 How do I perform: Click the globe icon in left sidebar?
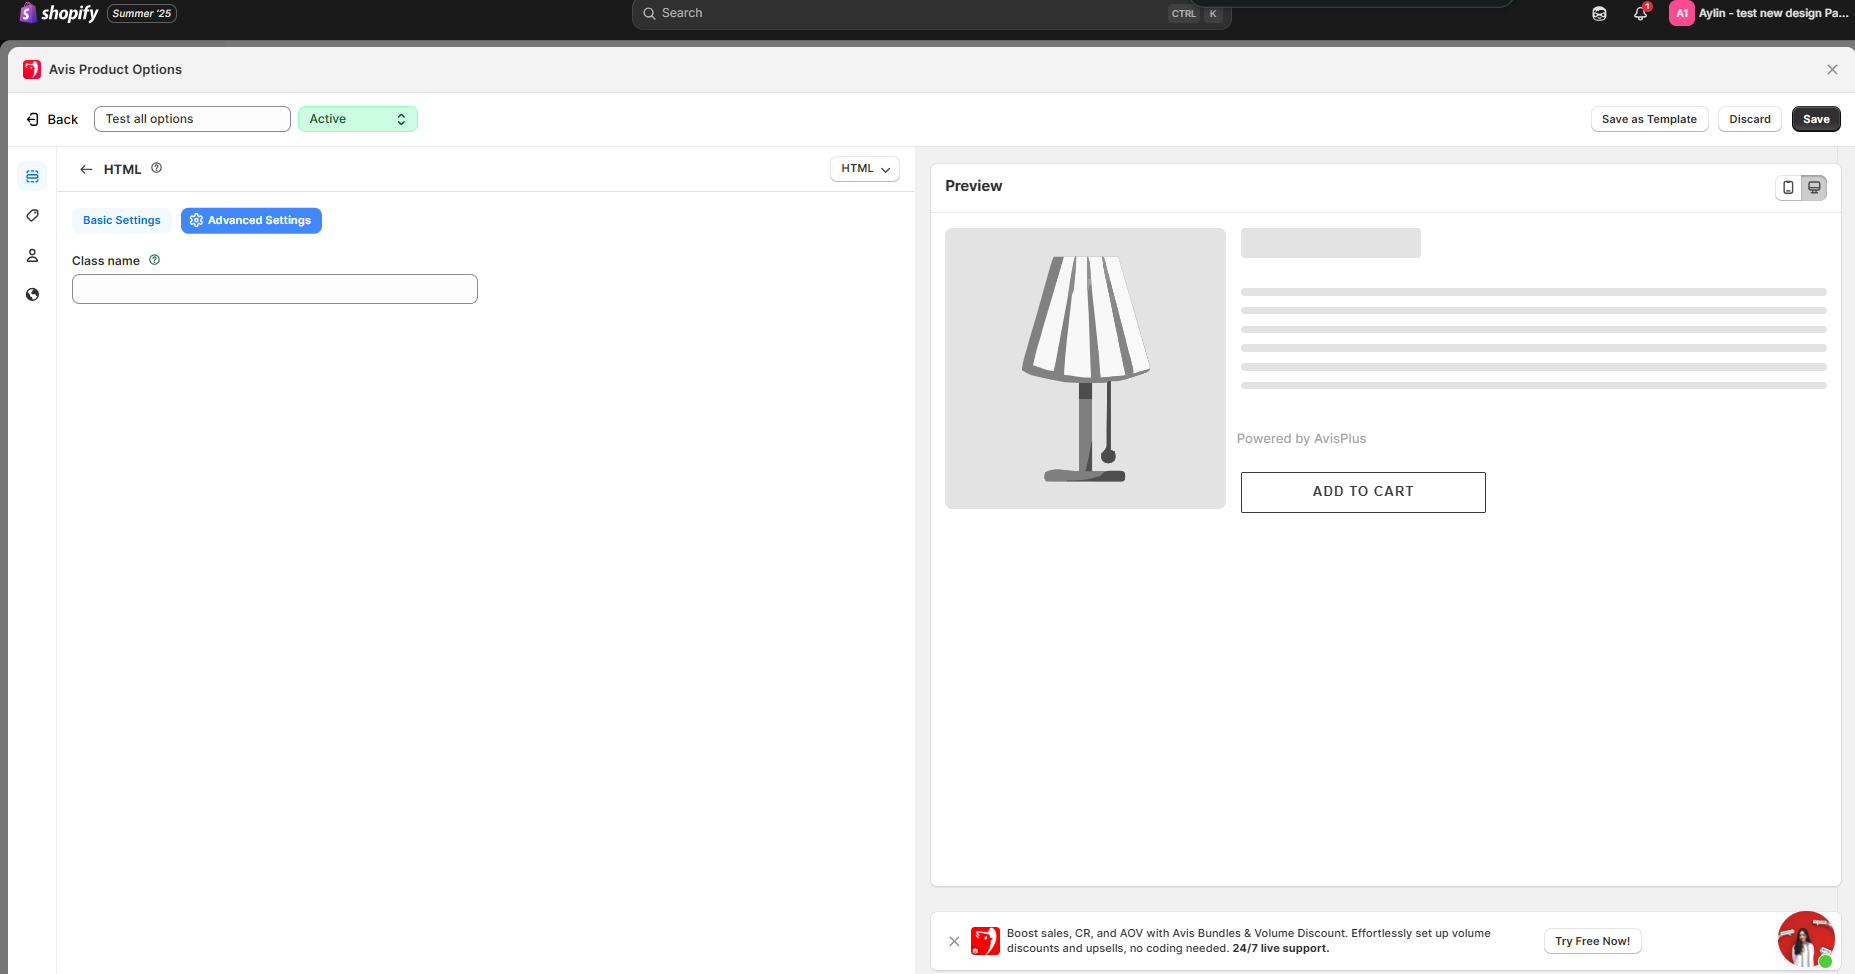32,295
